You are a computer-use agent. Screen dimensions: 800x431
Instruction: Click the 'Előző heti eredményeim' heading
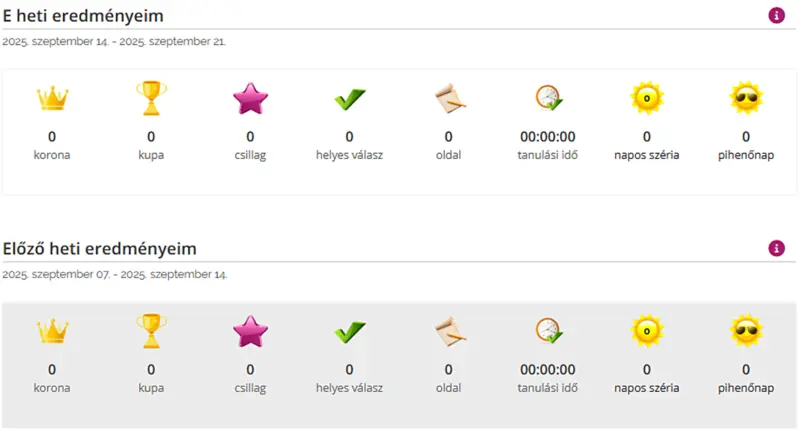(x=100, y=248)
